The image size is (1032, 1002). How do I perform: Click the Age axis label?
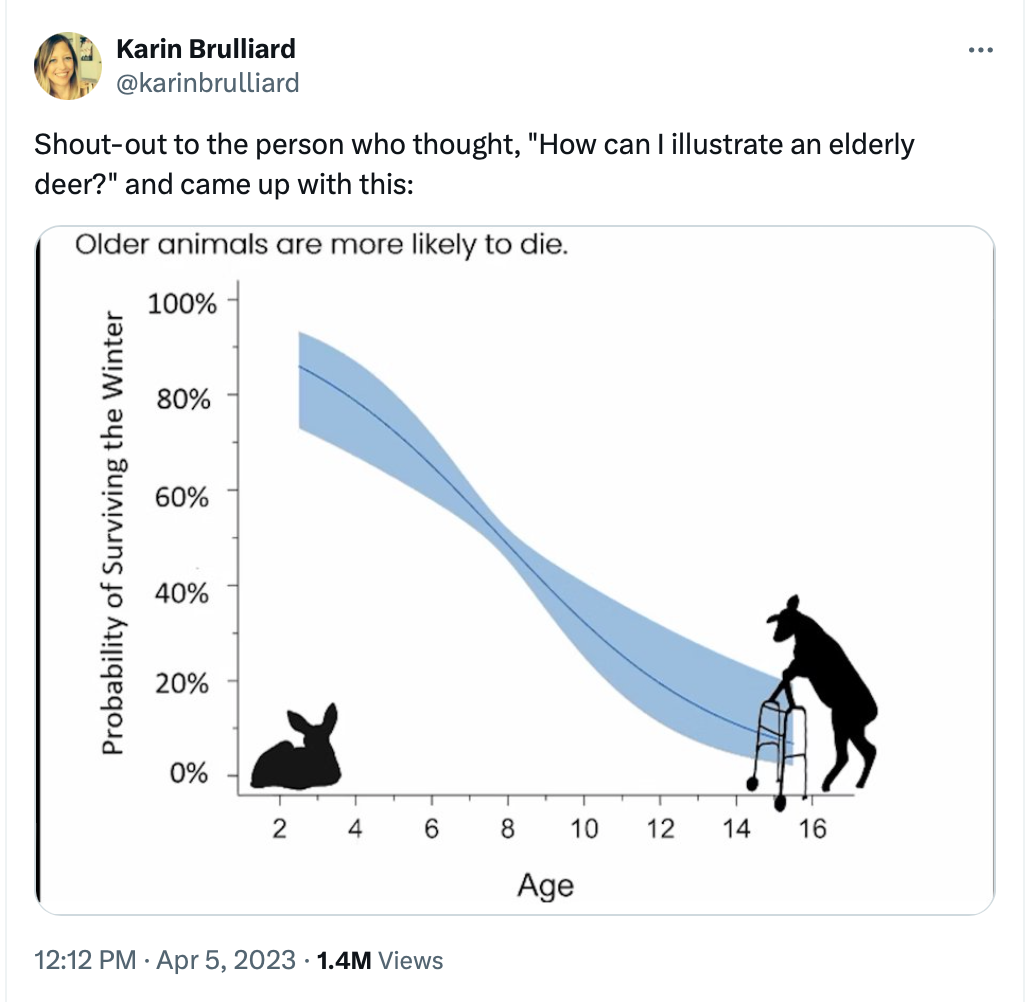click(x=545, y=884)
